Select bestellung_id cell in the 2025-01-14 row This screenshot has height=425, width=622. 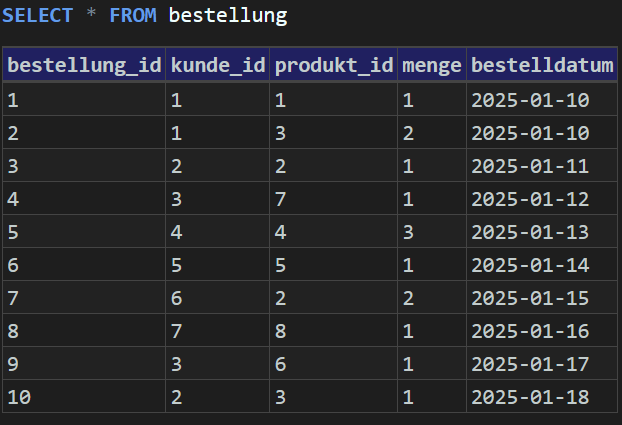point(84,265)
